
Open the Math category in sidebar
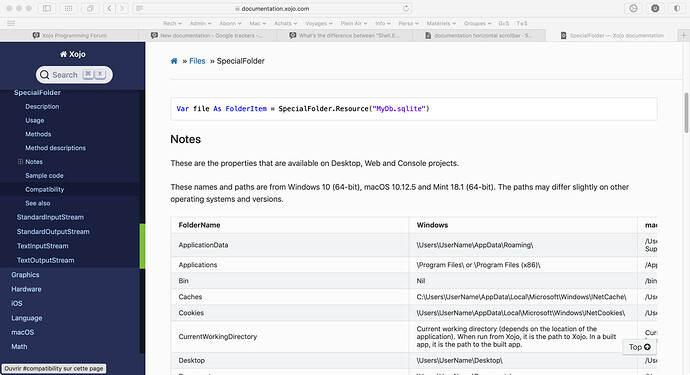(x=19, y=346)
